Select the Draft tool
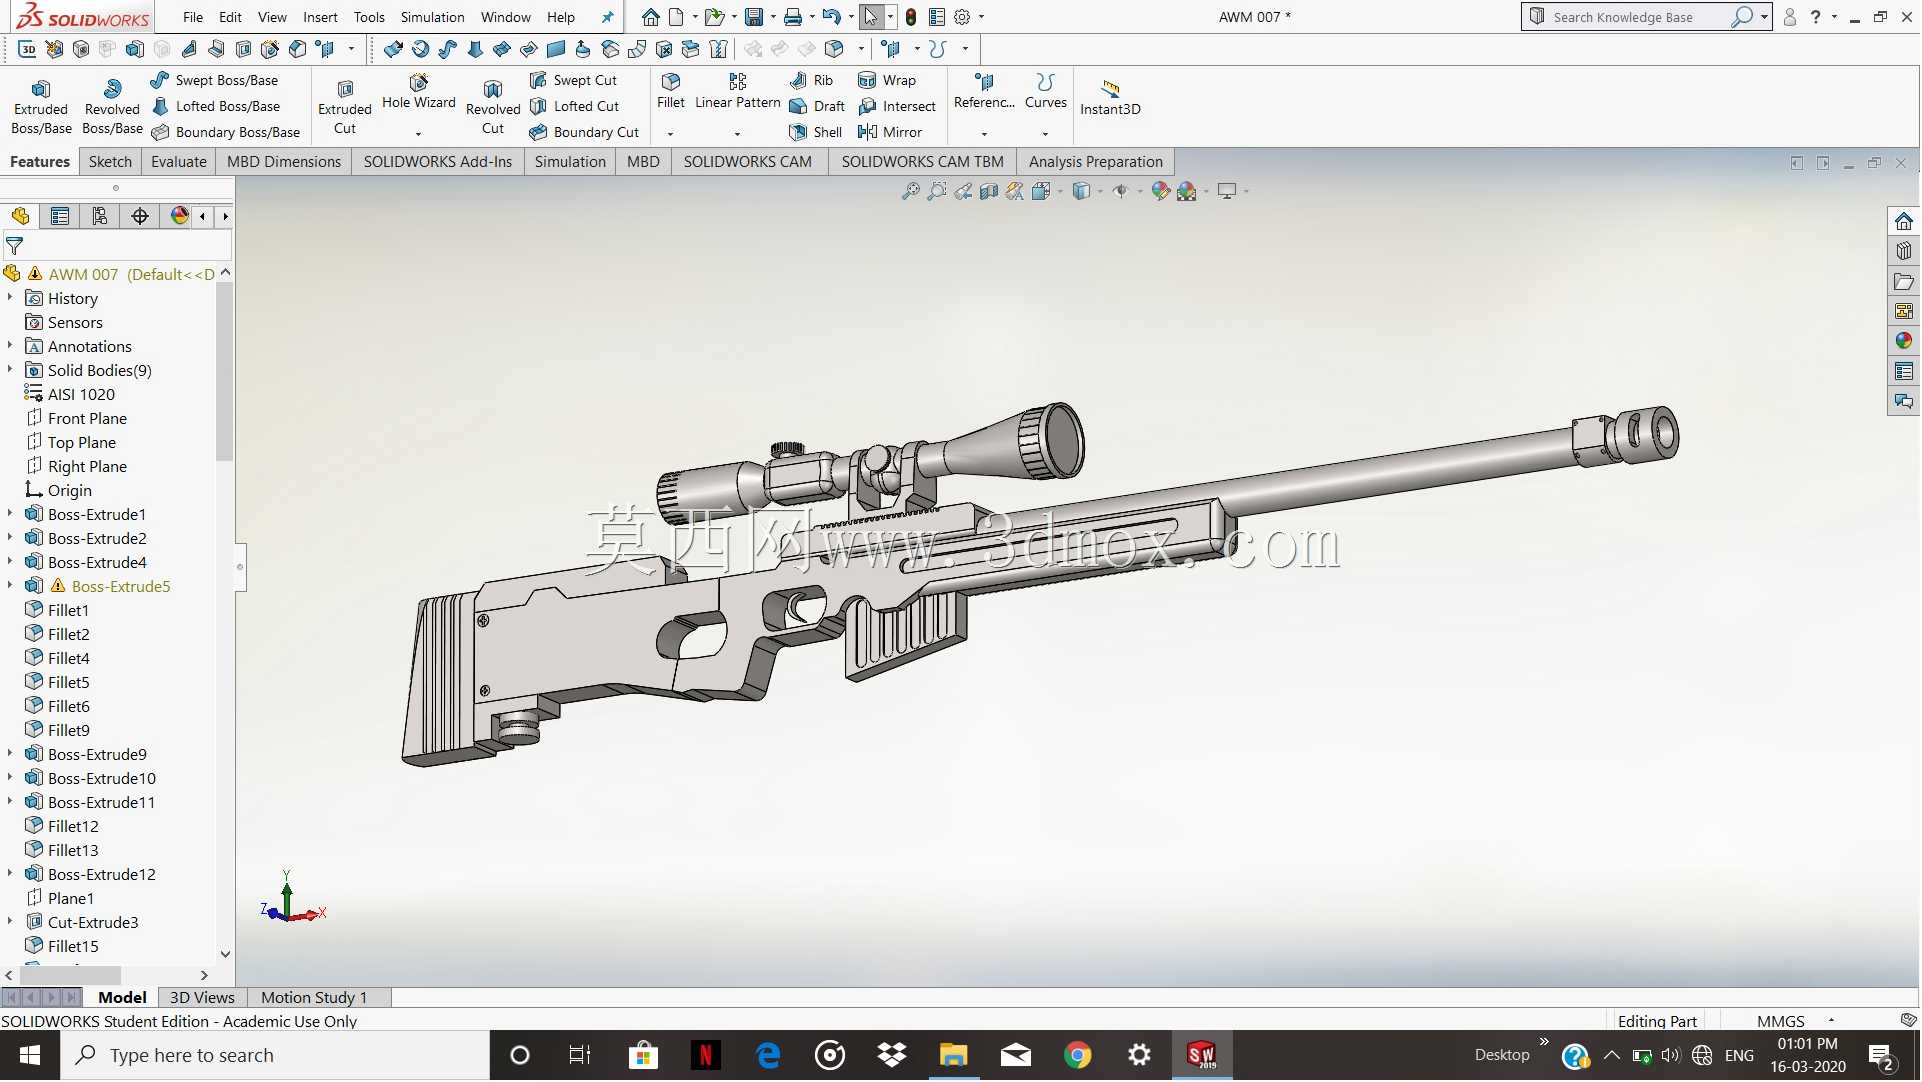Viewport: 1922px width, 1082px height. [x=817, y=106]
